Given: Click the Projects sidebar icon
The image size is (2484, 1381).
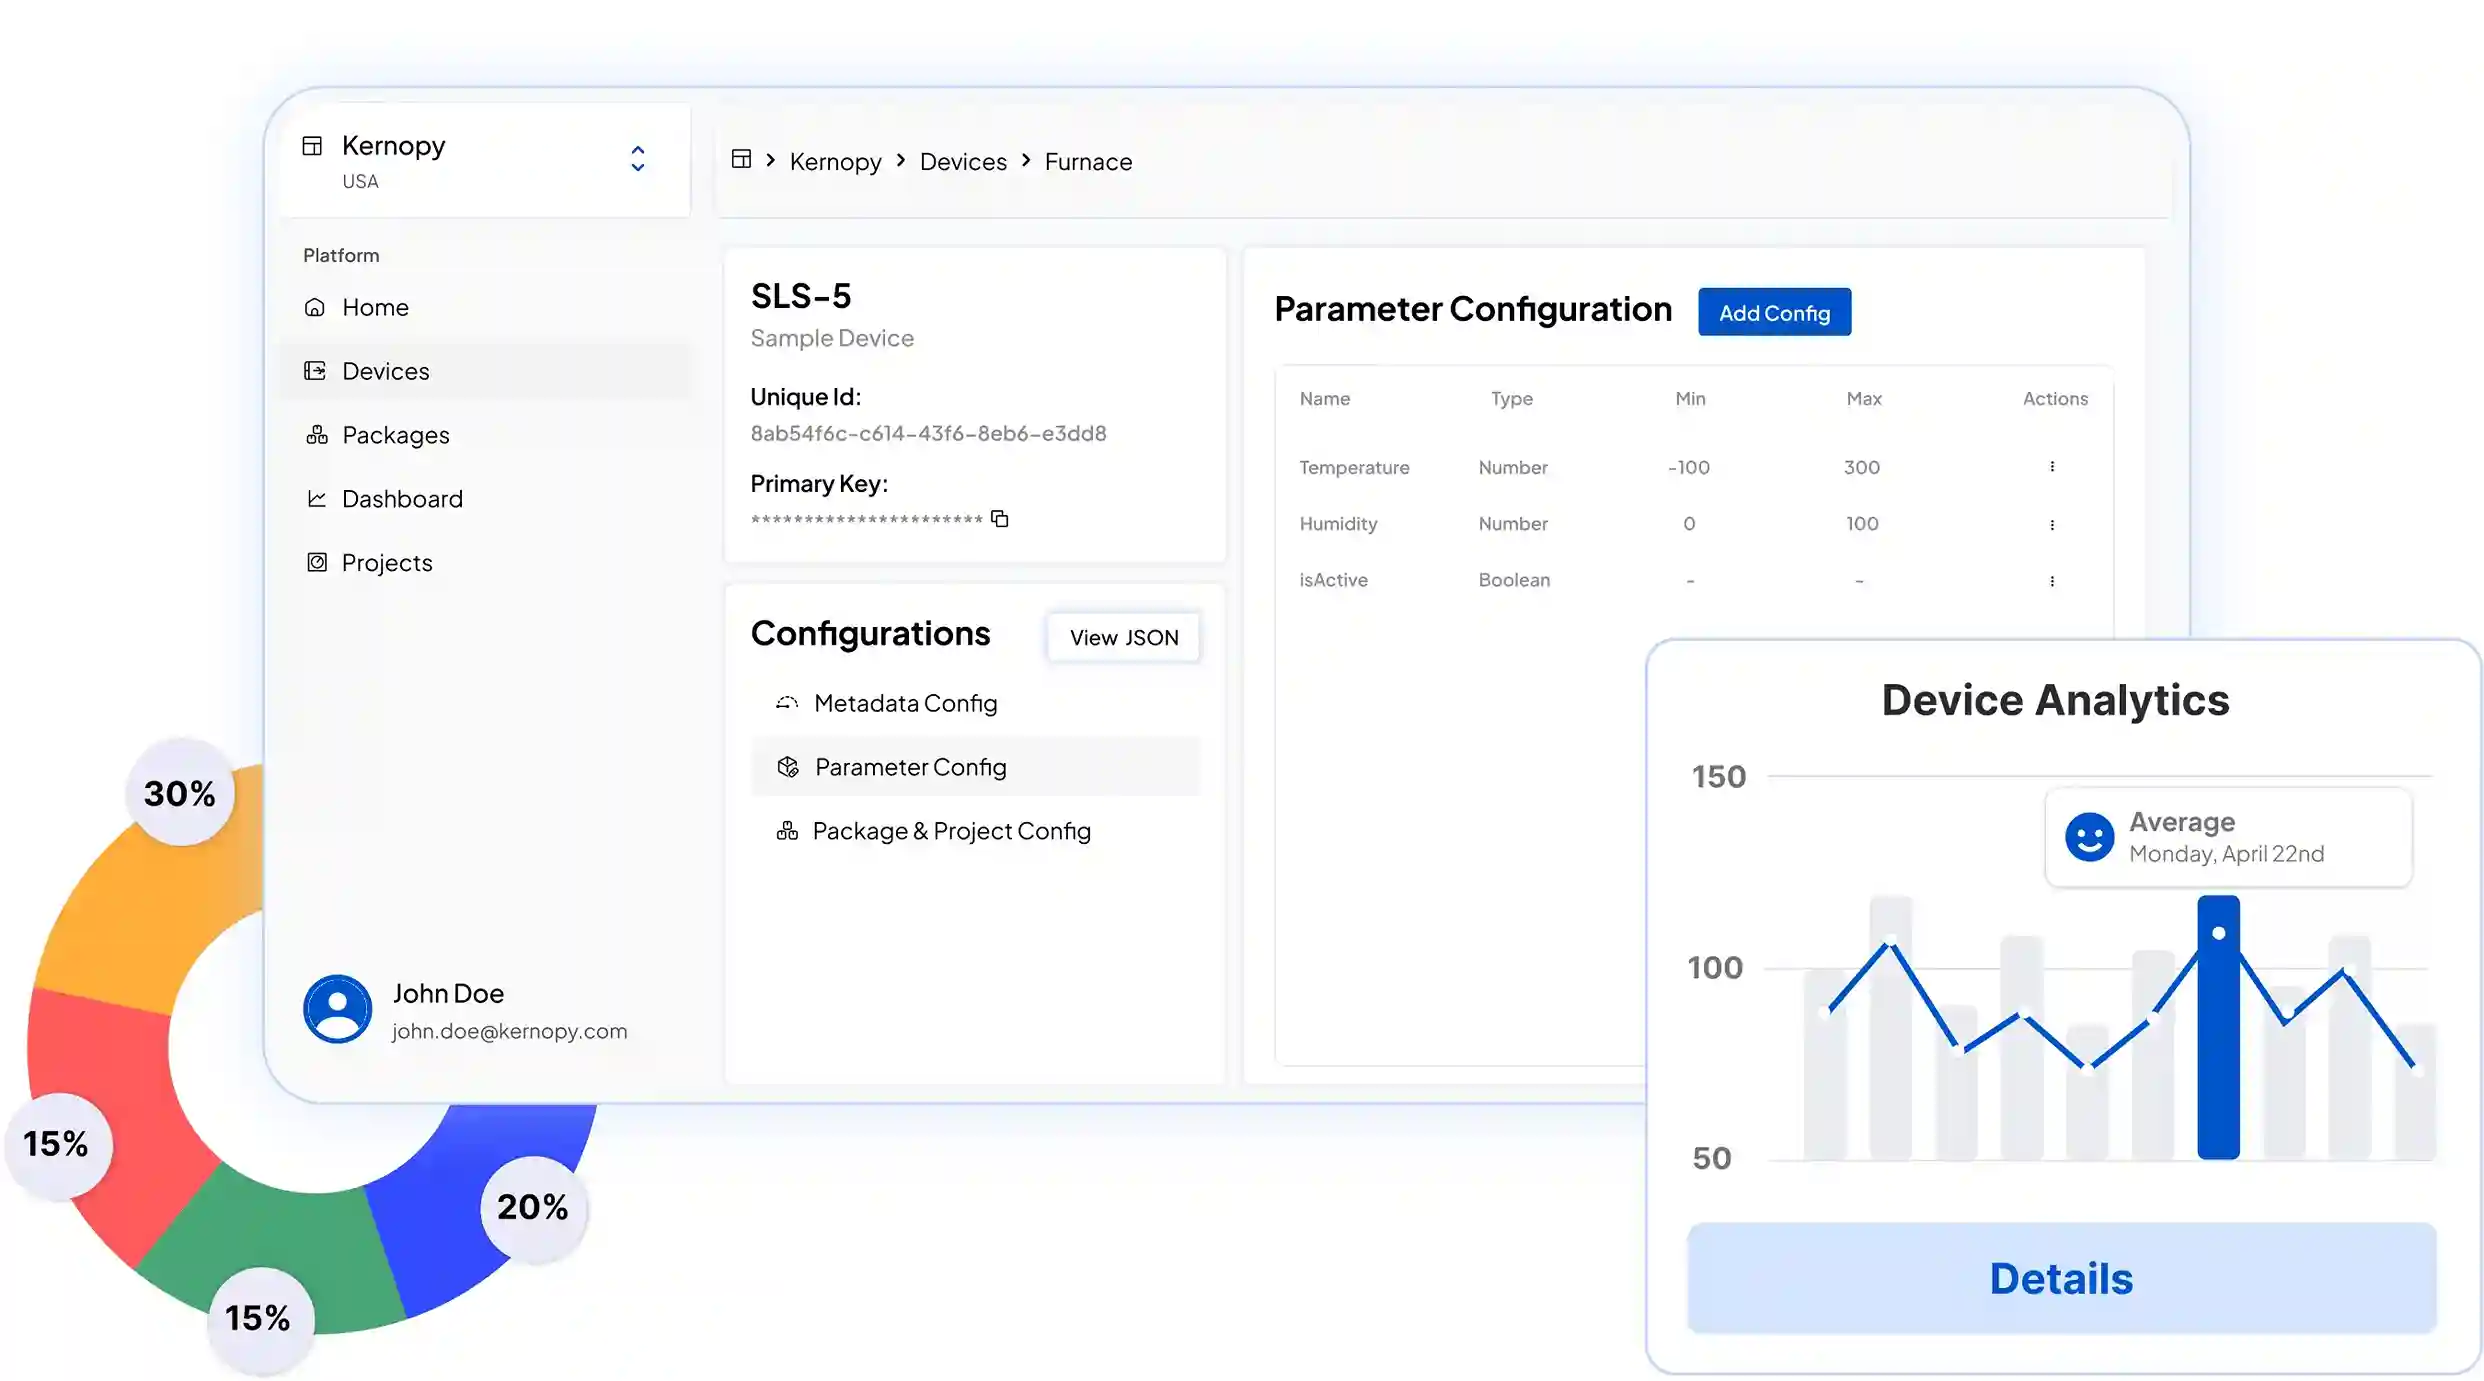Looking at the screenshot, I should click(317, 562).
